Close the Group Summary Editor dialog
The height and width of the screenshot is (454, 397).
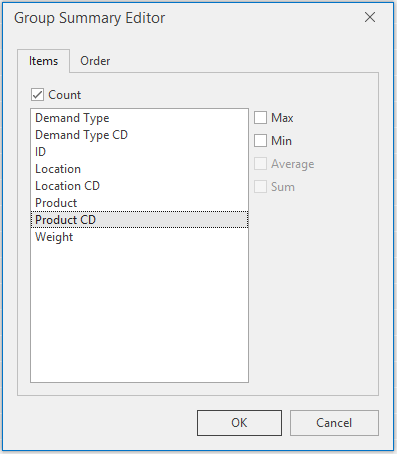(370, 17)
